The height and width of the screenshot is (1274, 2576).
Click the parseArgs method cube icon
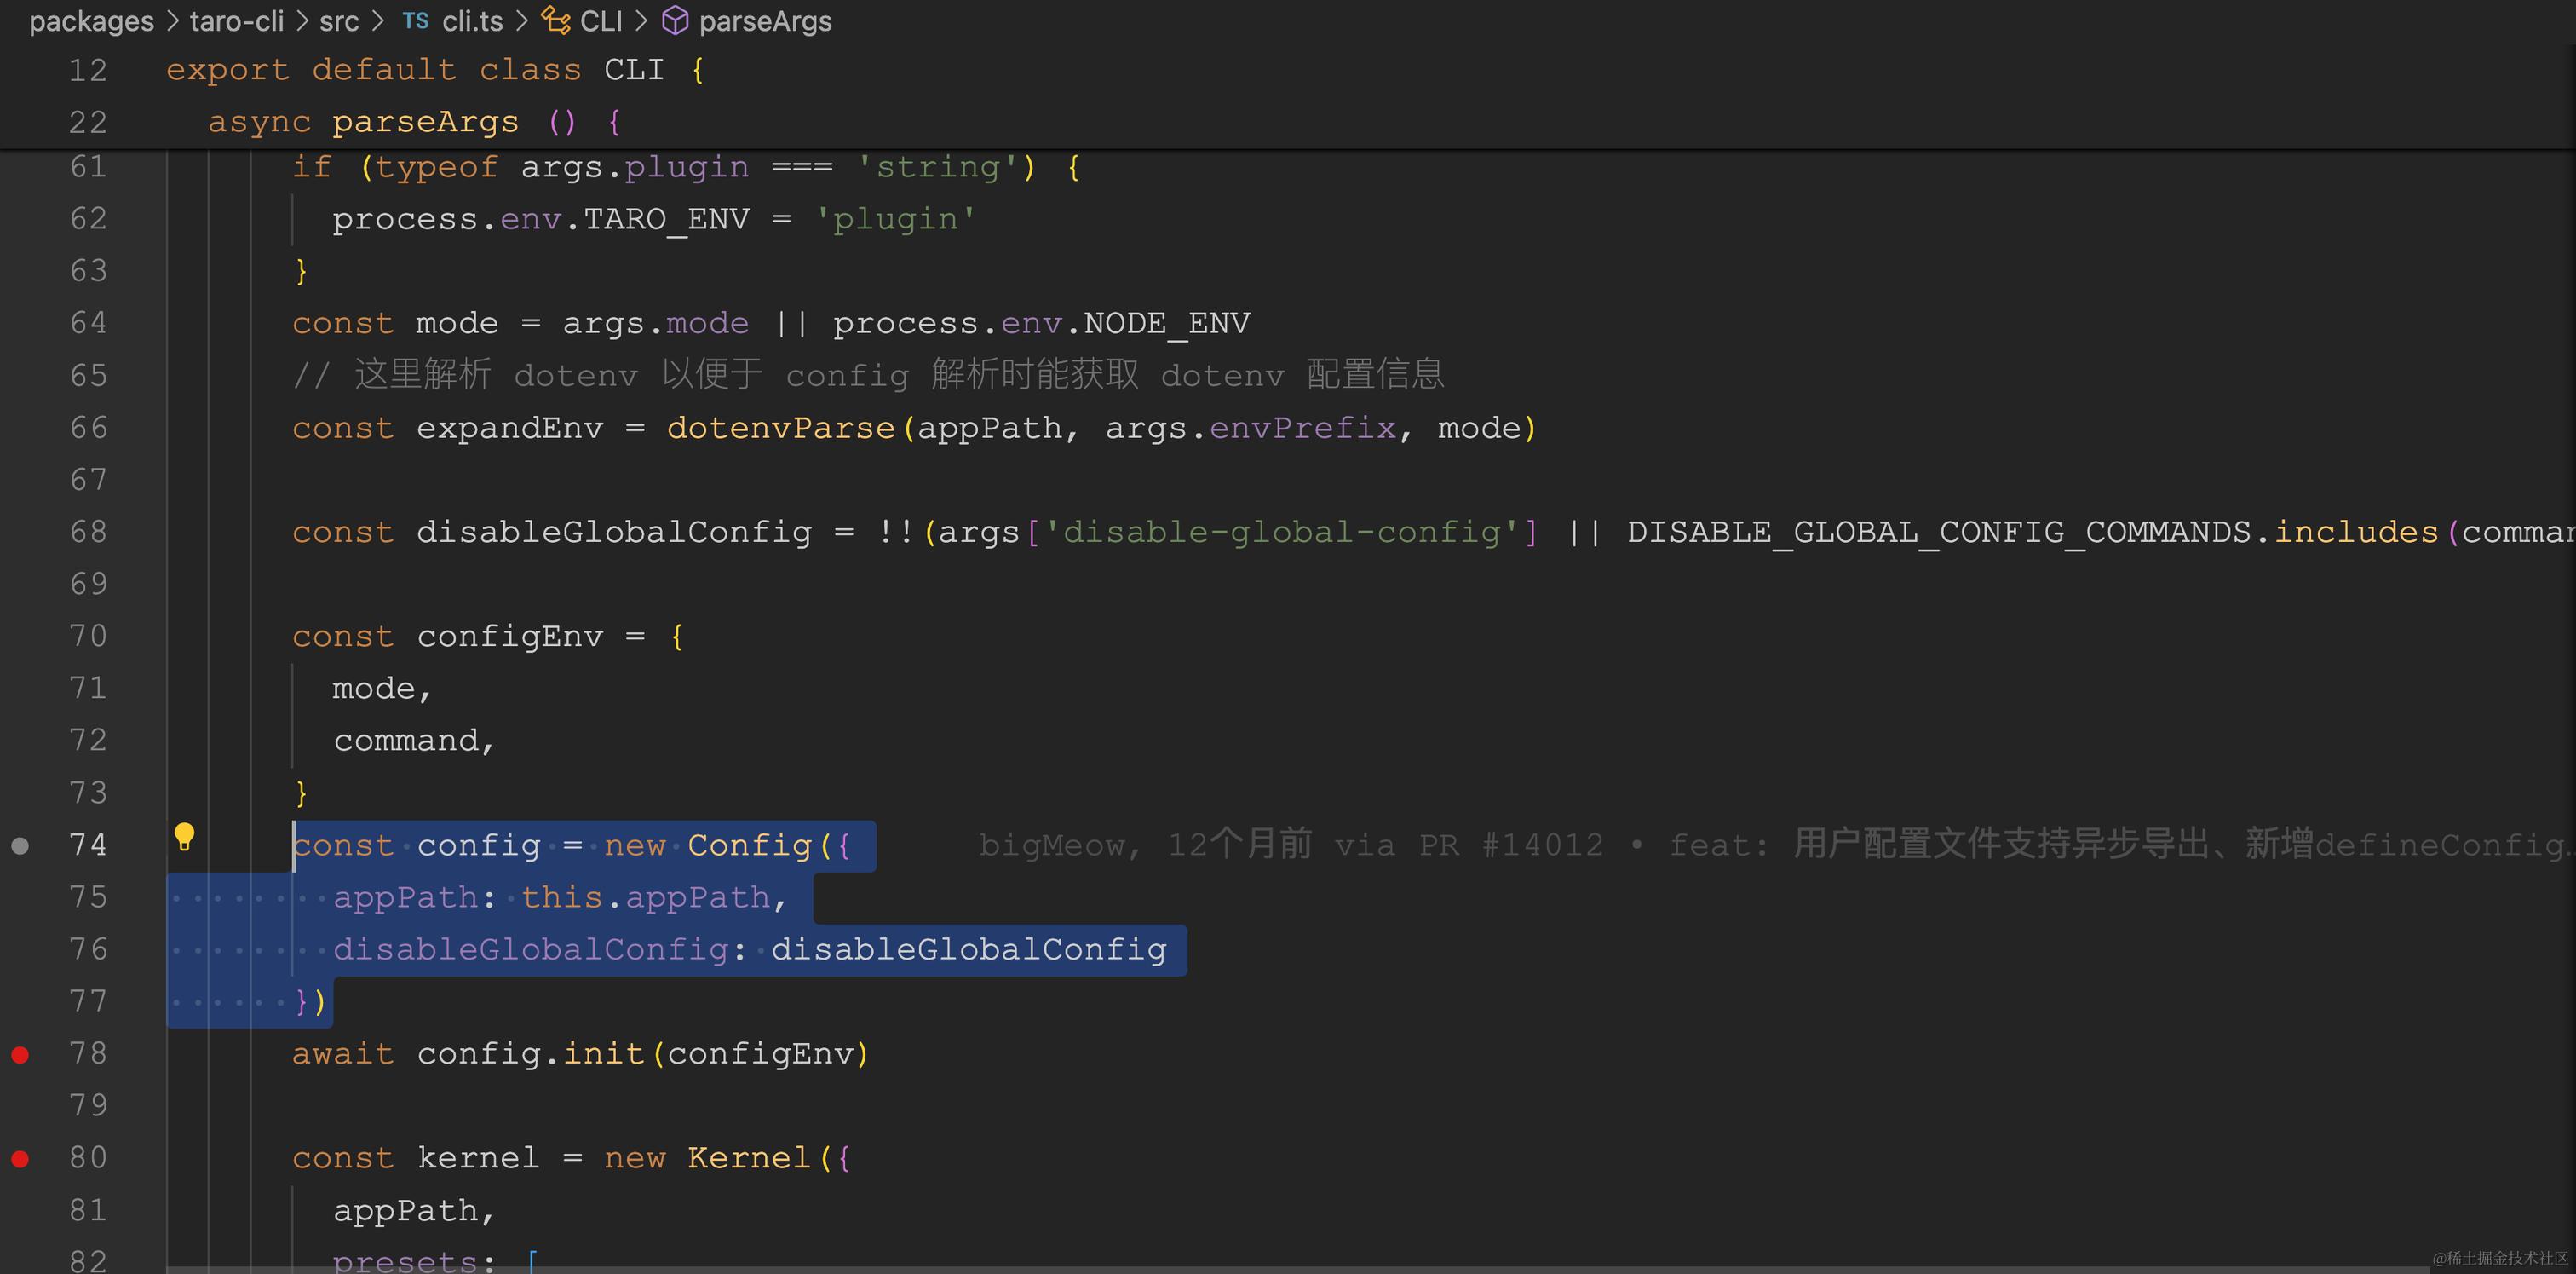tap(676, 21)
